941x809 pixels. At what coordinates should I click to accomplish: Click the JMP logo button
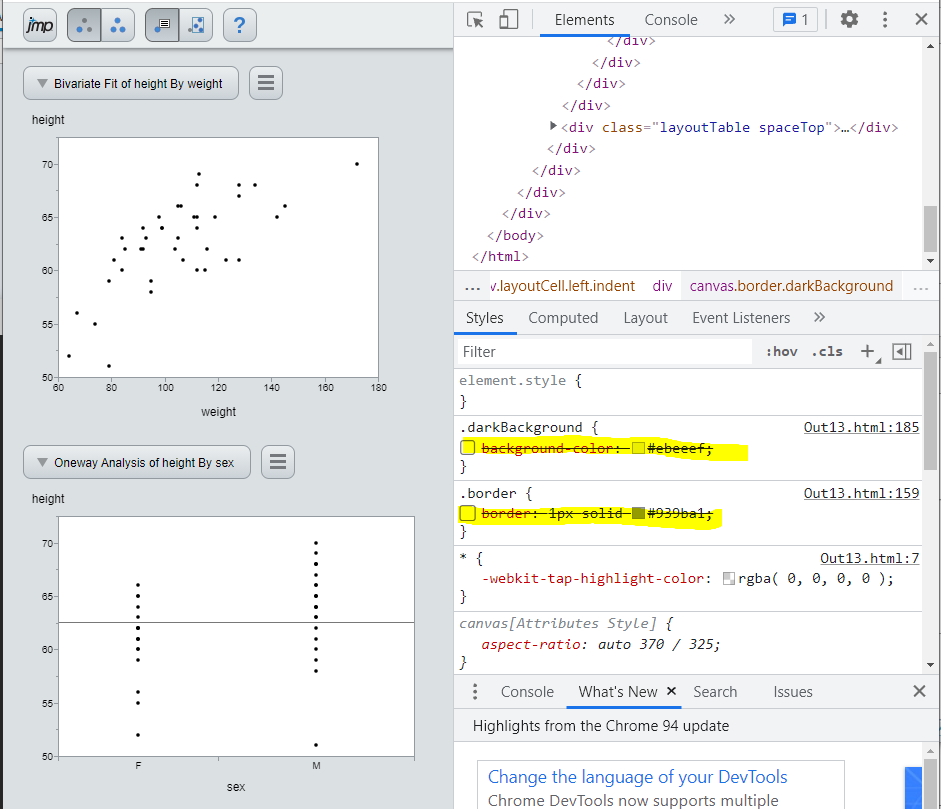(39, 25)
